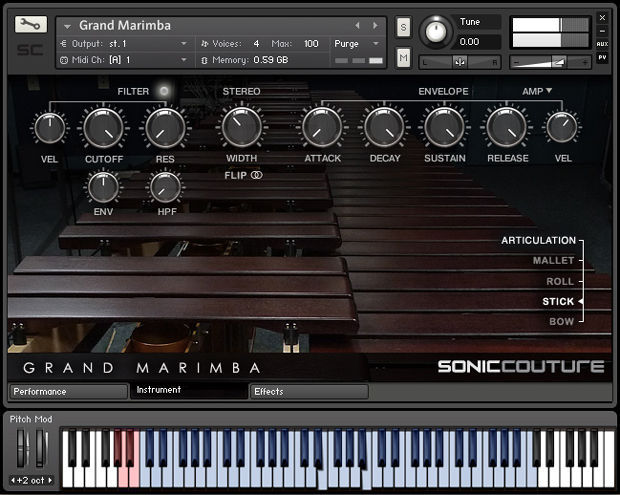Click the RES knob
The image size is (620, 495).
click(165, 128)
